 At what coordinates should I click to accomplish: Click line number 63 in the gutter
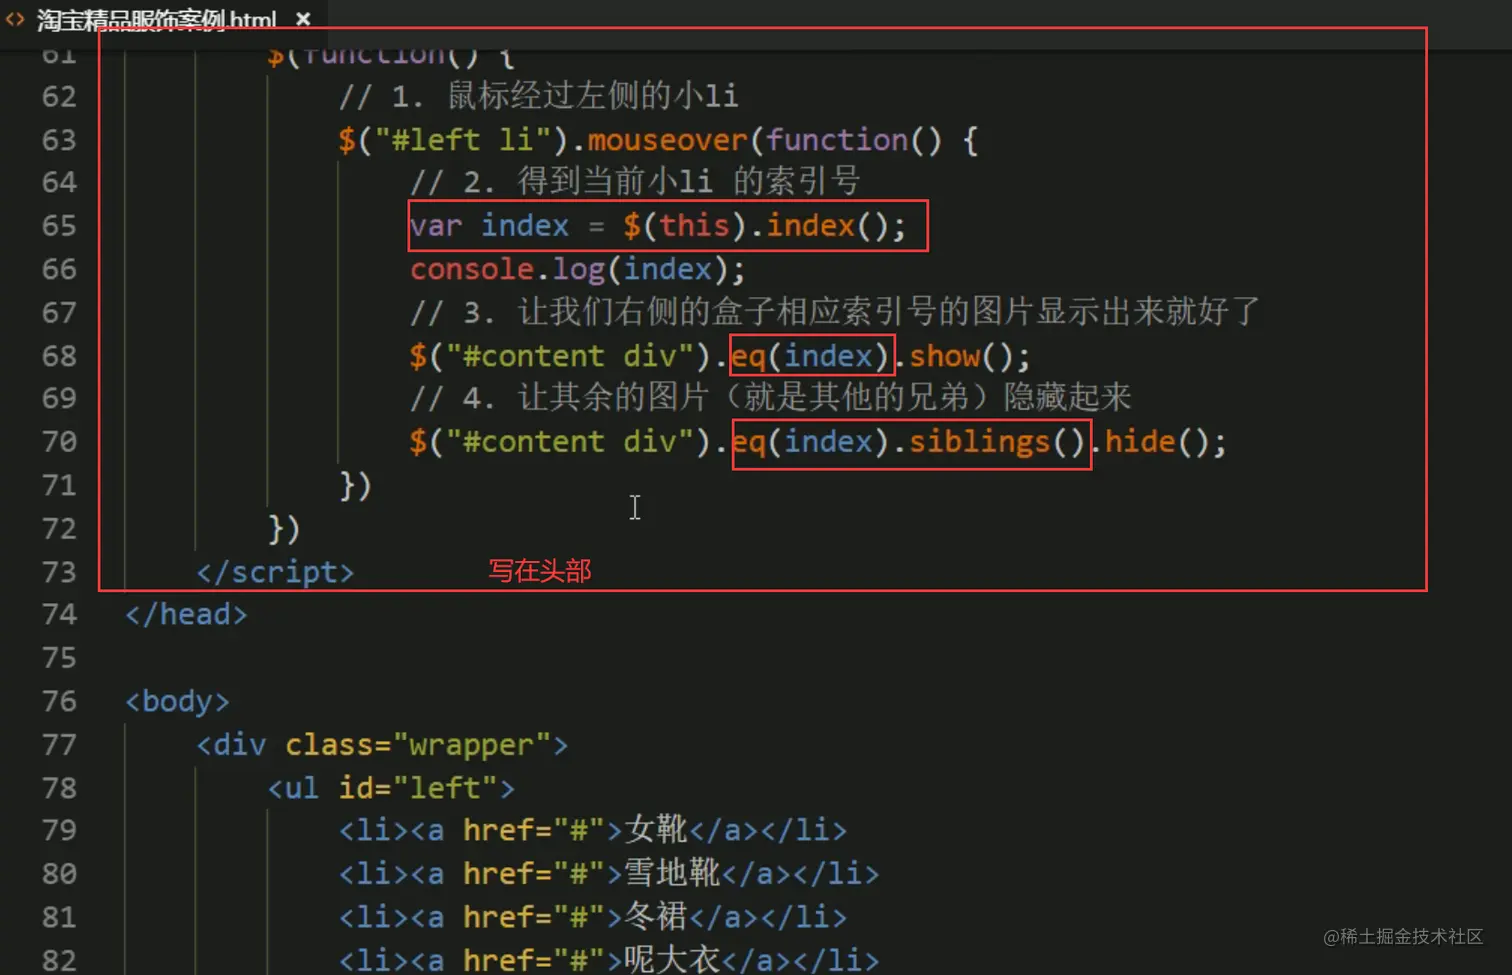click(59, 140)
